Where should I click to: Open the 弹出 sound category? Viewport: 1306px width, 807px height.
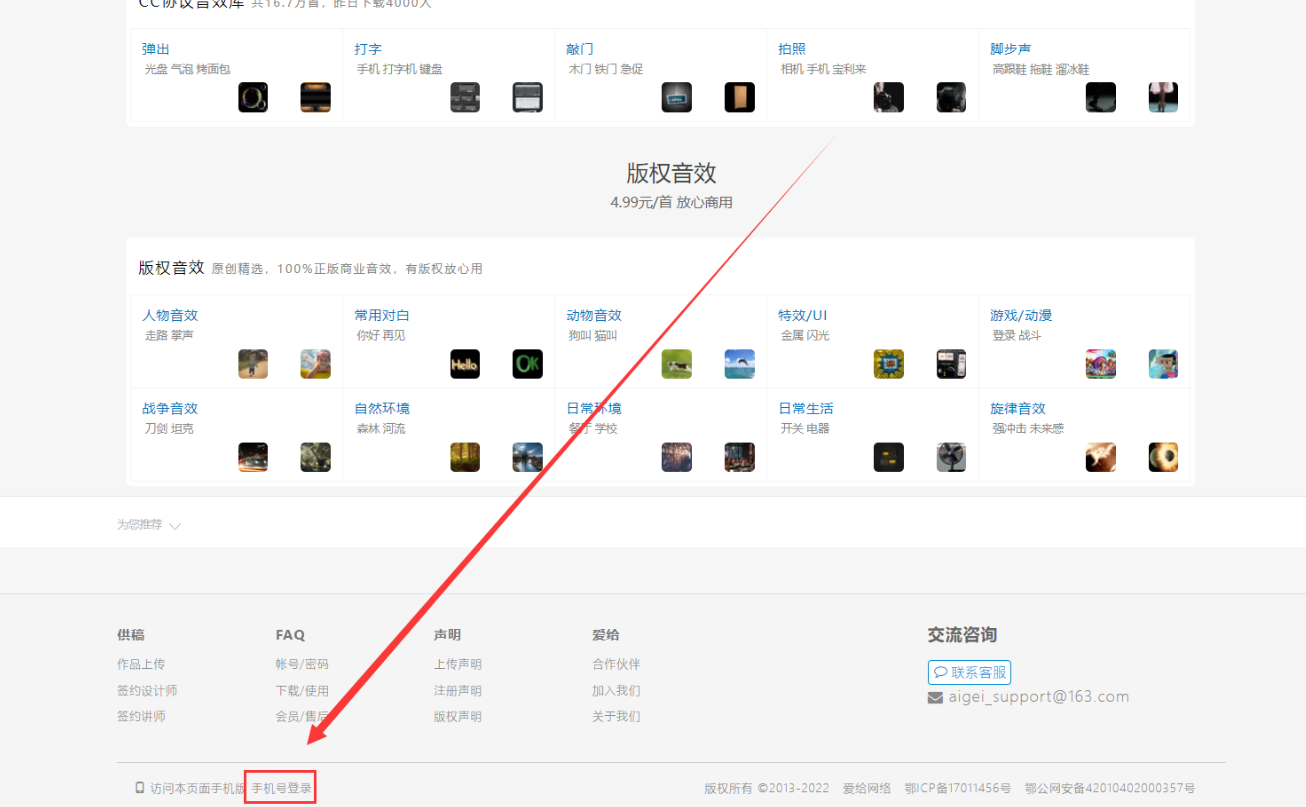pos(156,49)
